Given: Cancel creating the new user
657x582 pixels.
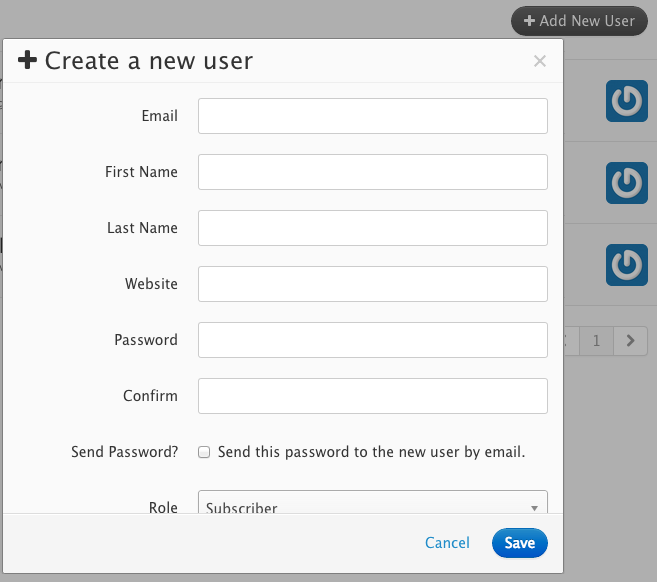Looking at the screenshot, I should coord(447,543).
